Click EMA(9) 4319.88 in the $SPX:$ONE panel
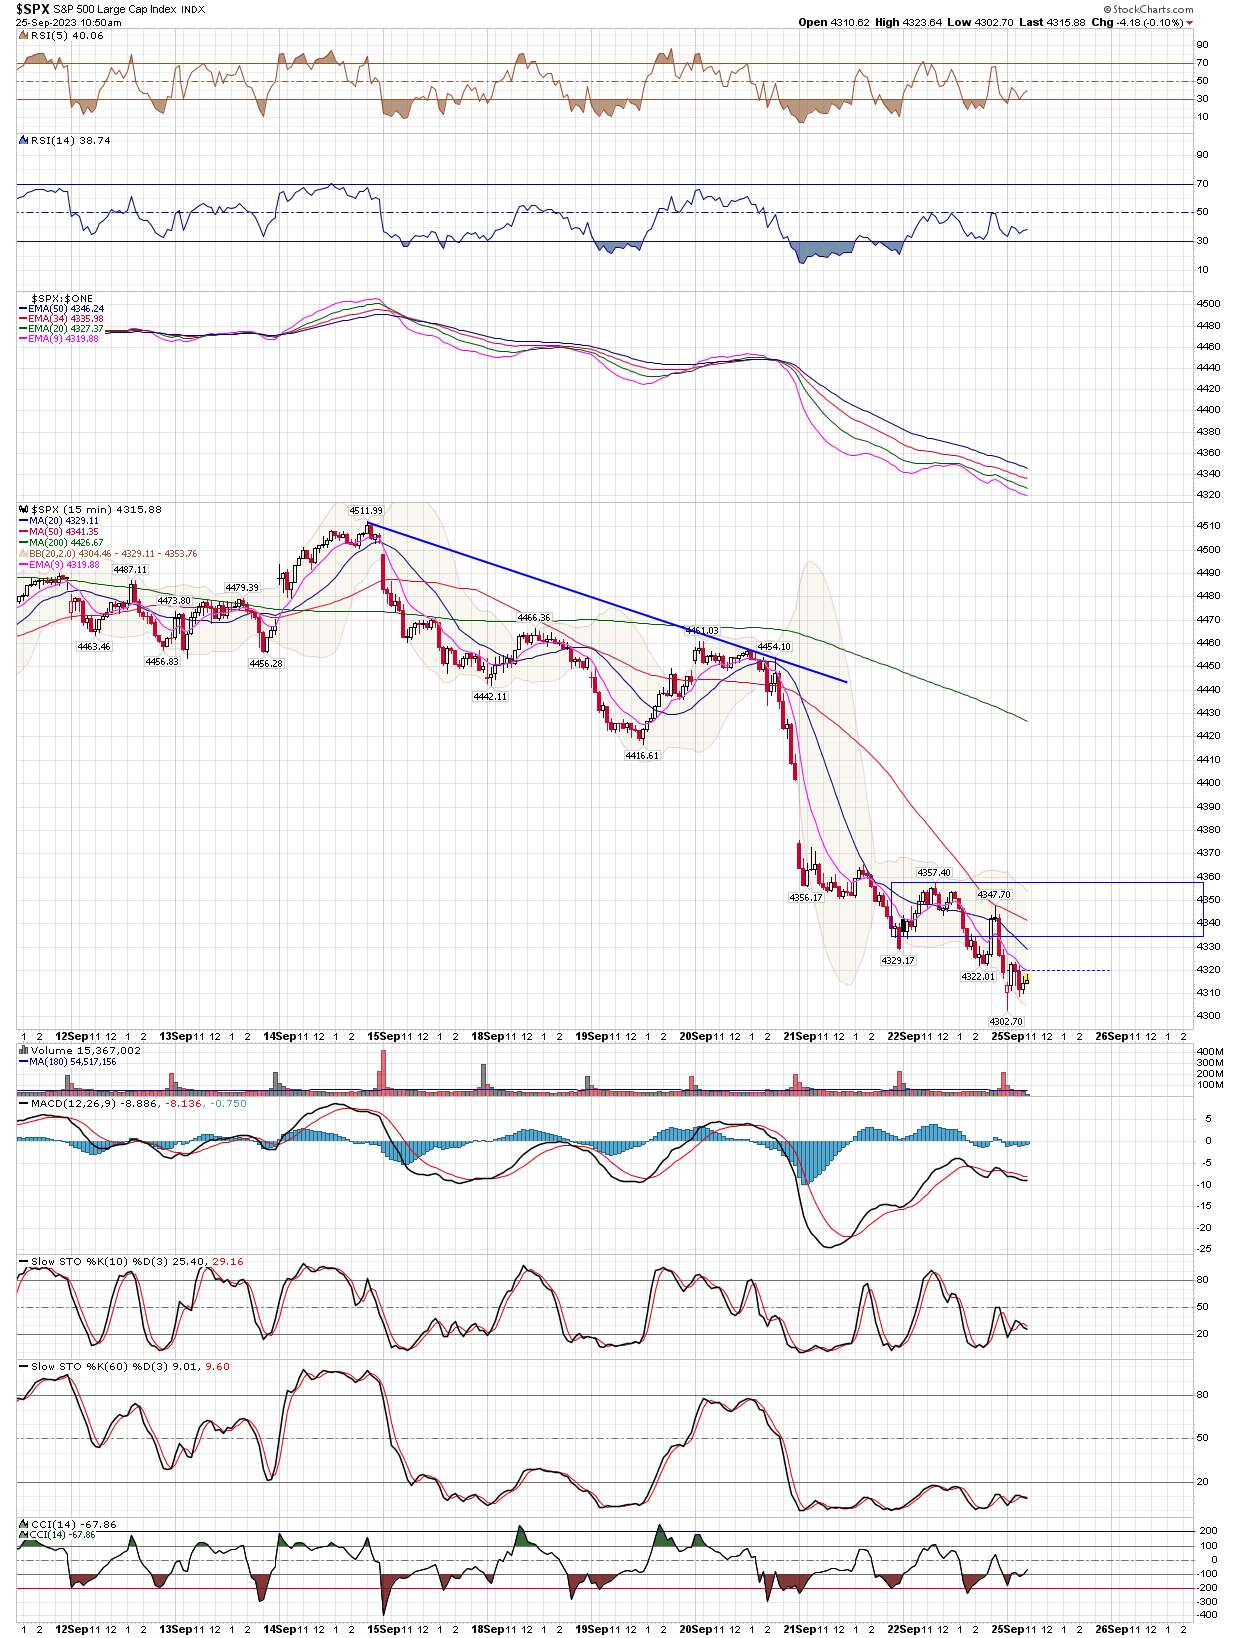The width and height of the screenshot is (1240, 1638). tap(63, 339)
